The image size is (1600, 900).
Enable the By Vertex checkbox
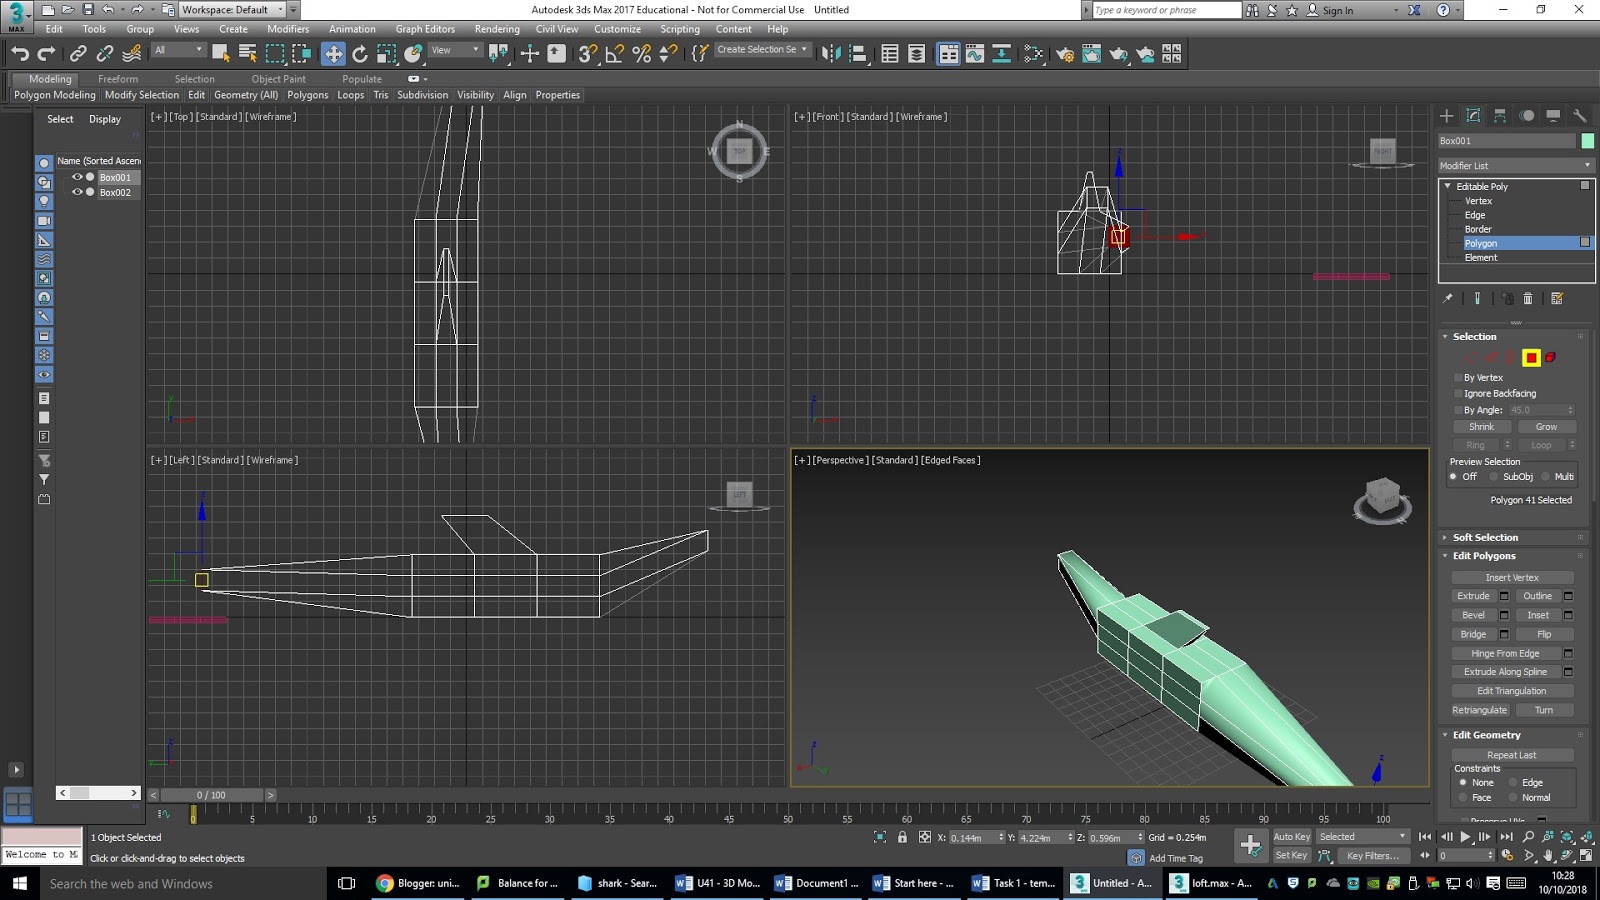[1458, 378]
